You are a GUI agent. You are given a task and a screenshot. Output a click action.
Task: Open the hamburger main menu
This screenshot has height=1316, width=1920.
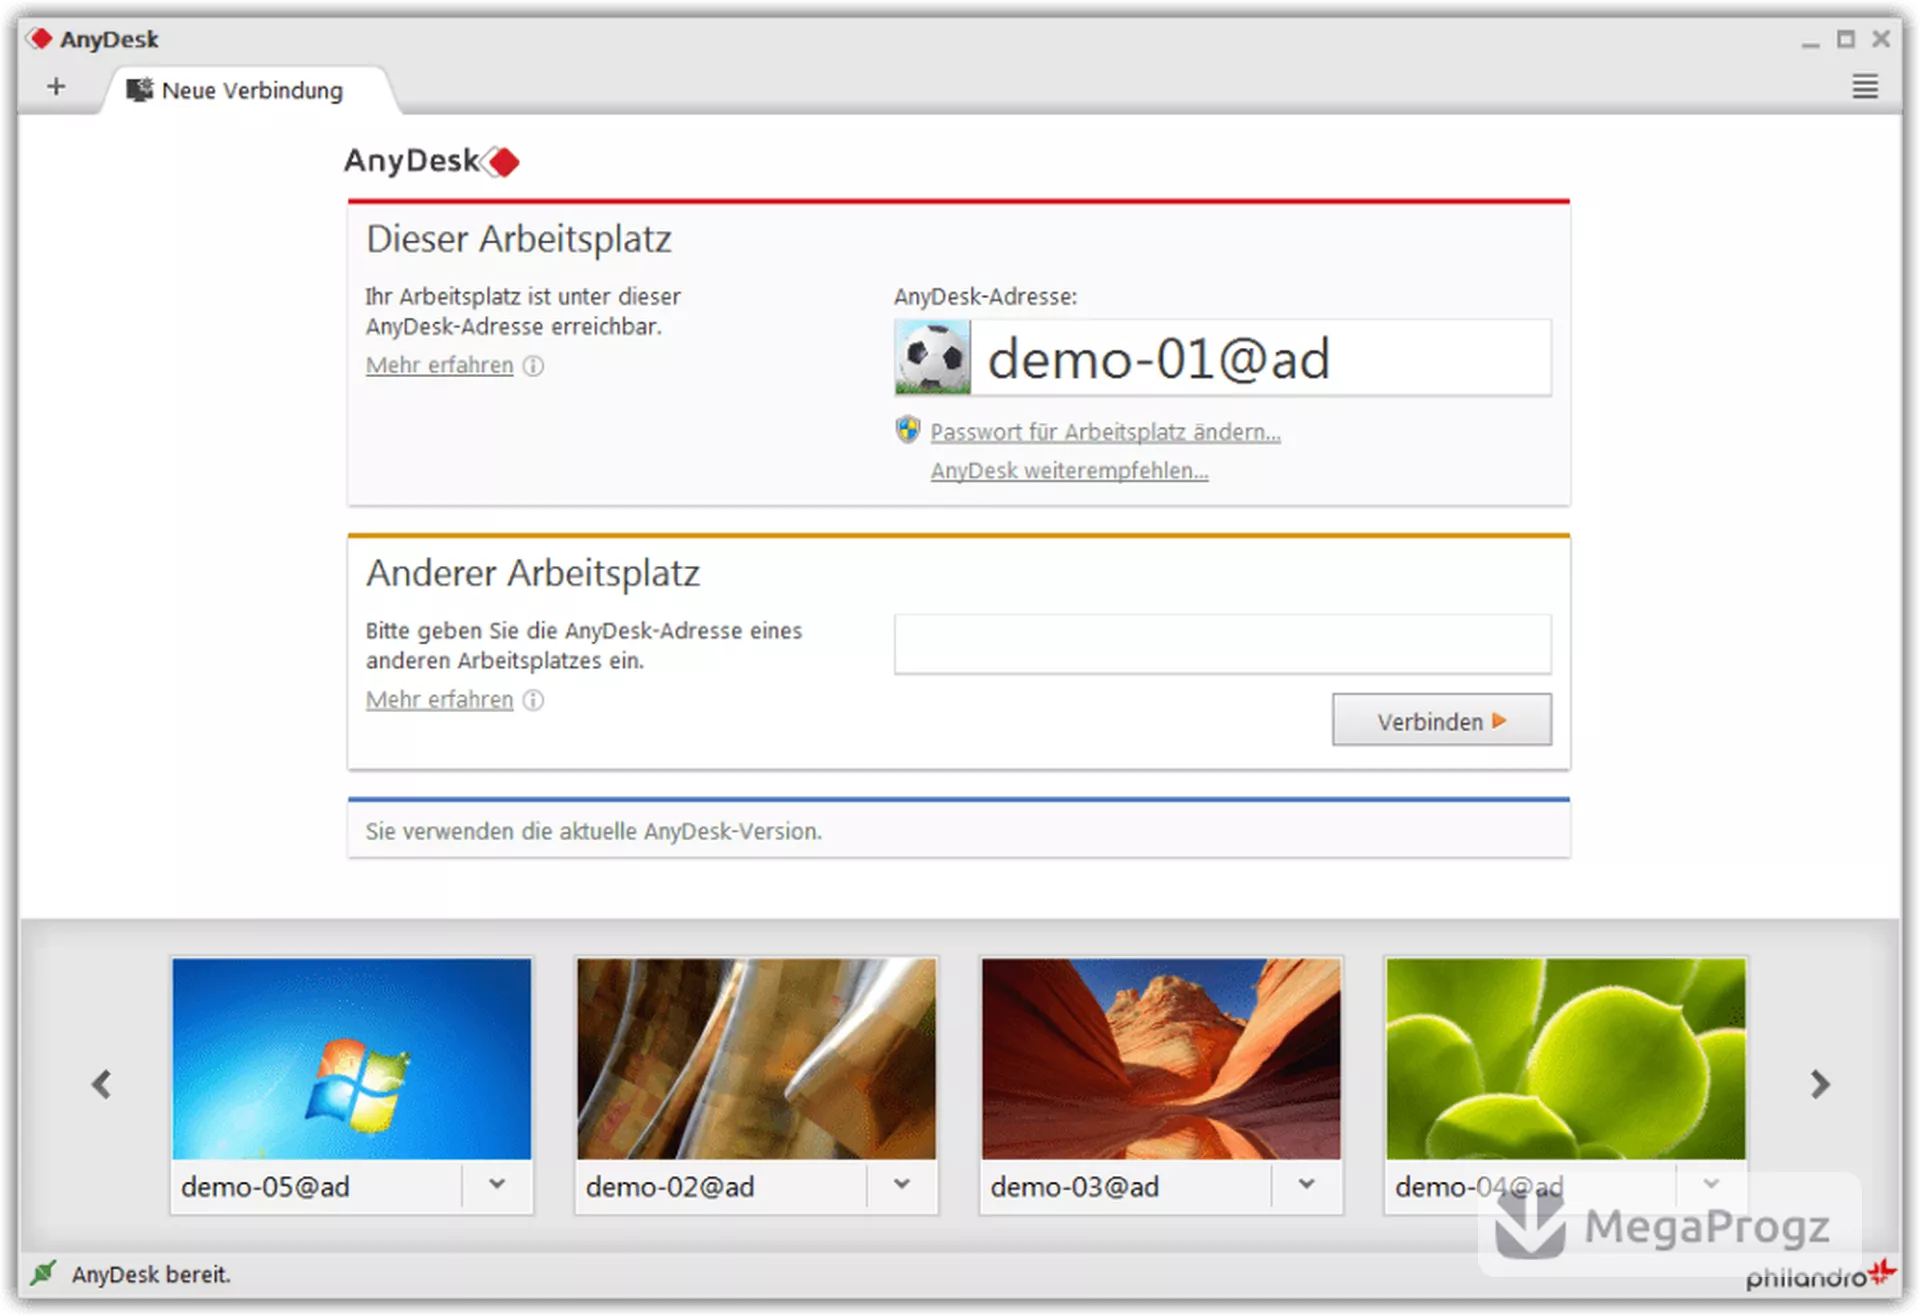(1864, 87)
